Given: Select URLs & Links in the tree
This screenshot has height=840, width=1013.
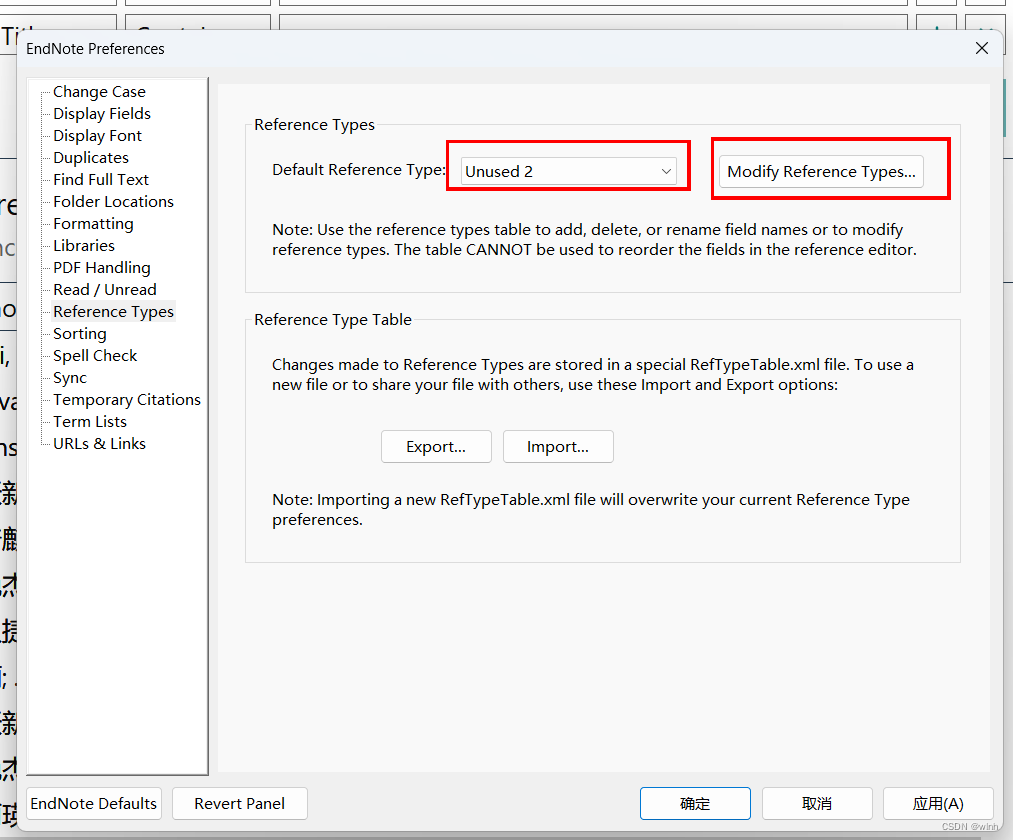Looking at the screenshot, I should coord(99,443).
